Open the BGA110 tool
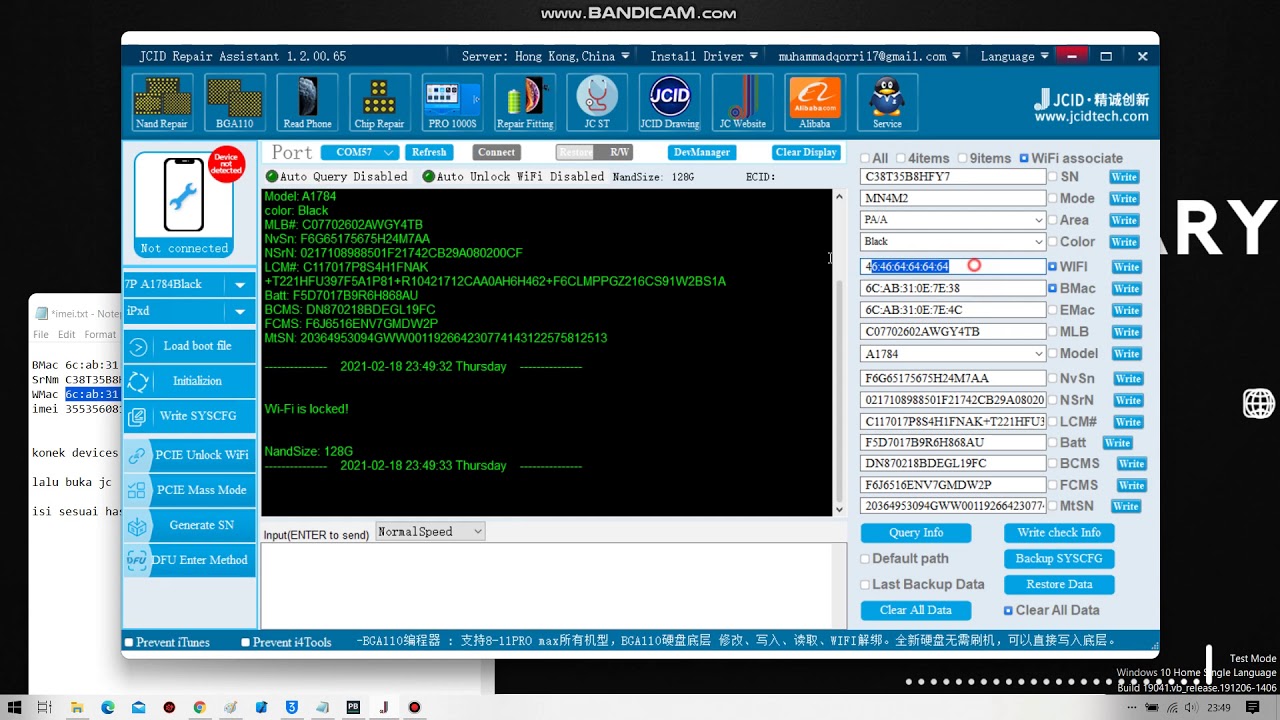Image resolution: width=1280 pixels, height=720 pixels. pyautogui.click(x=235, y=102)
